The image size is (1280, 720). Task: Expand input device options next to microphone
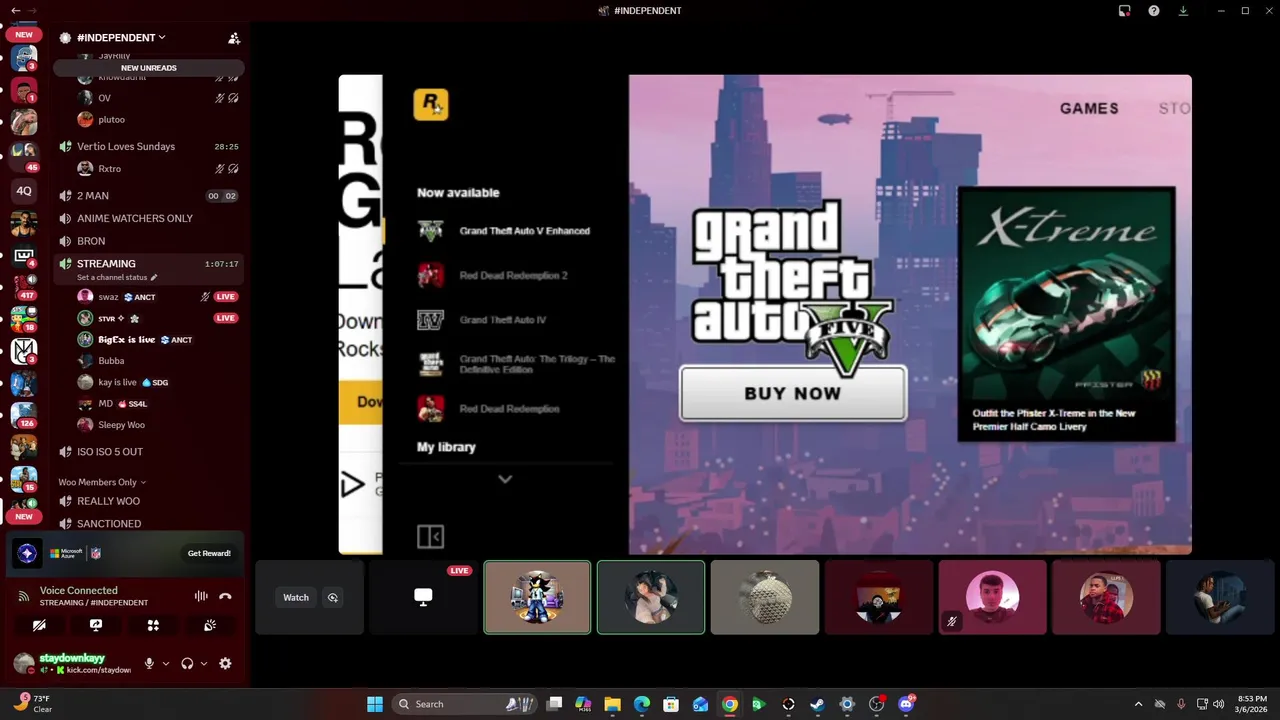coord(166,663)
